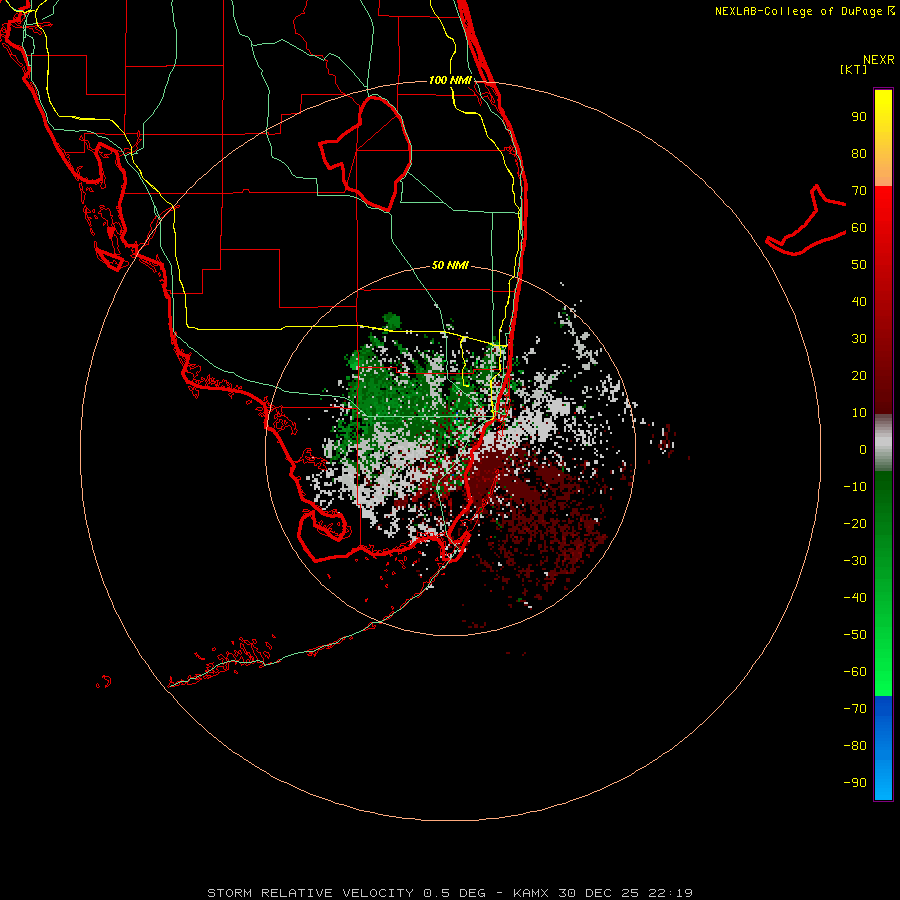The width and height of the screenshot is (900, 900).
Task: Click the -20 value on the velocity scale
Action: point(855,523)
